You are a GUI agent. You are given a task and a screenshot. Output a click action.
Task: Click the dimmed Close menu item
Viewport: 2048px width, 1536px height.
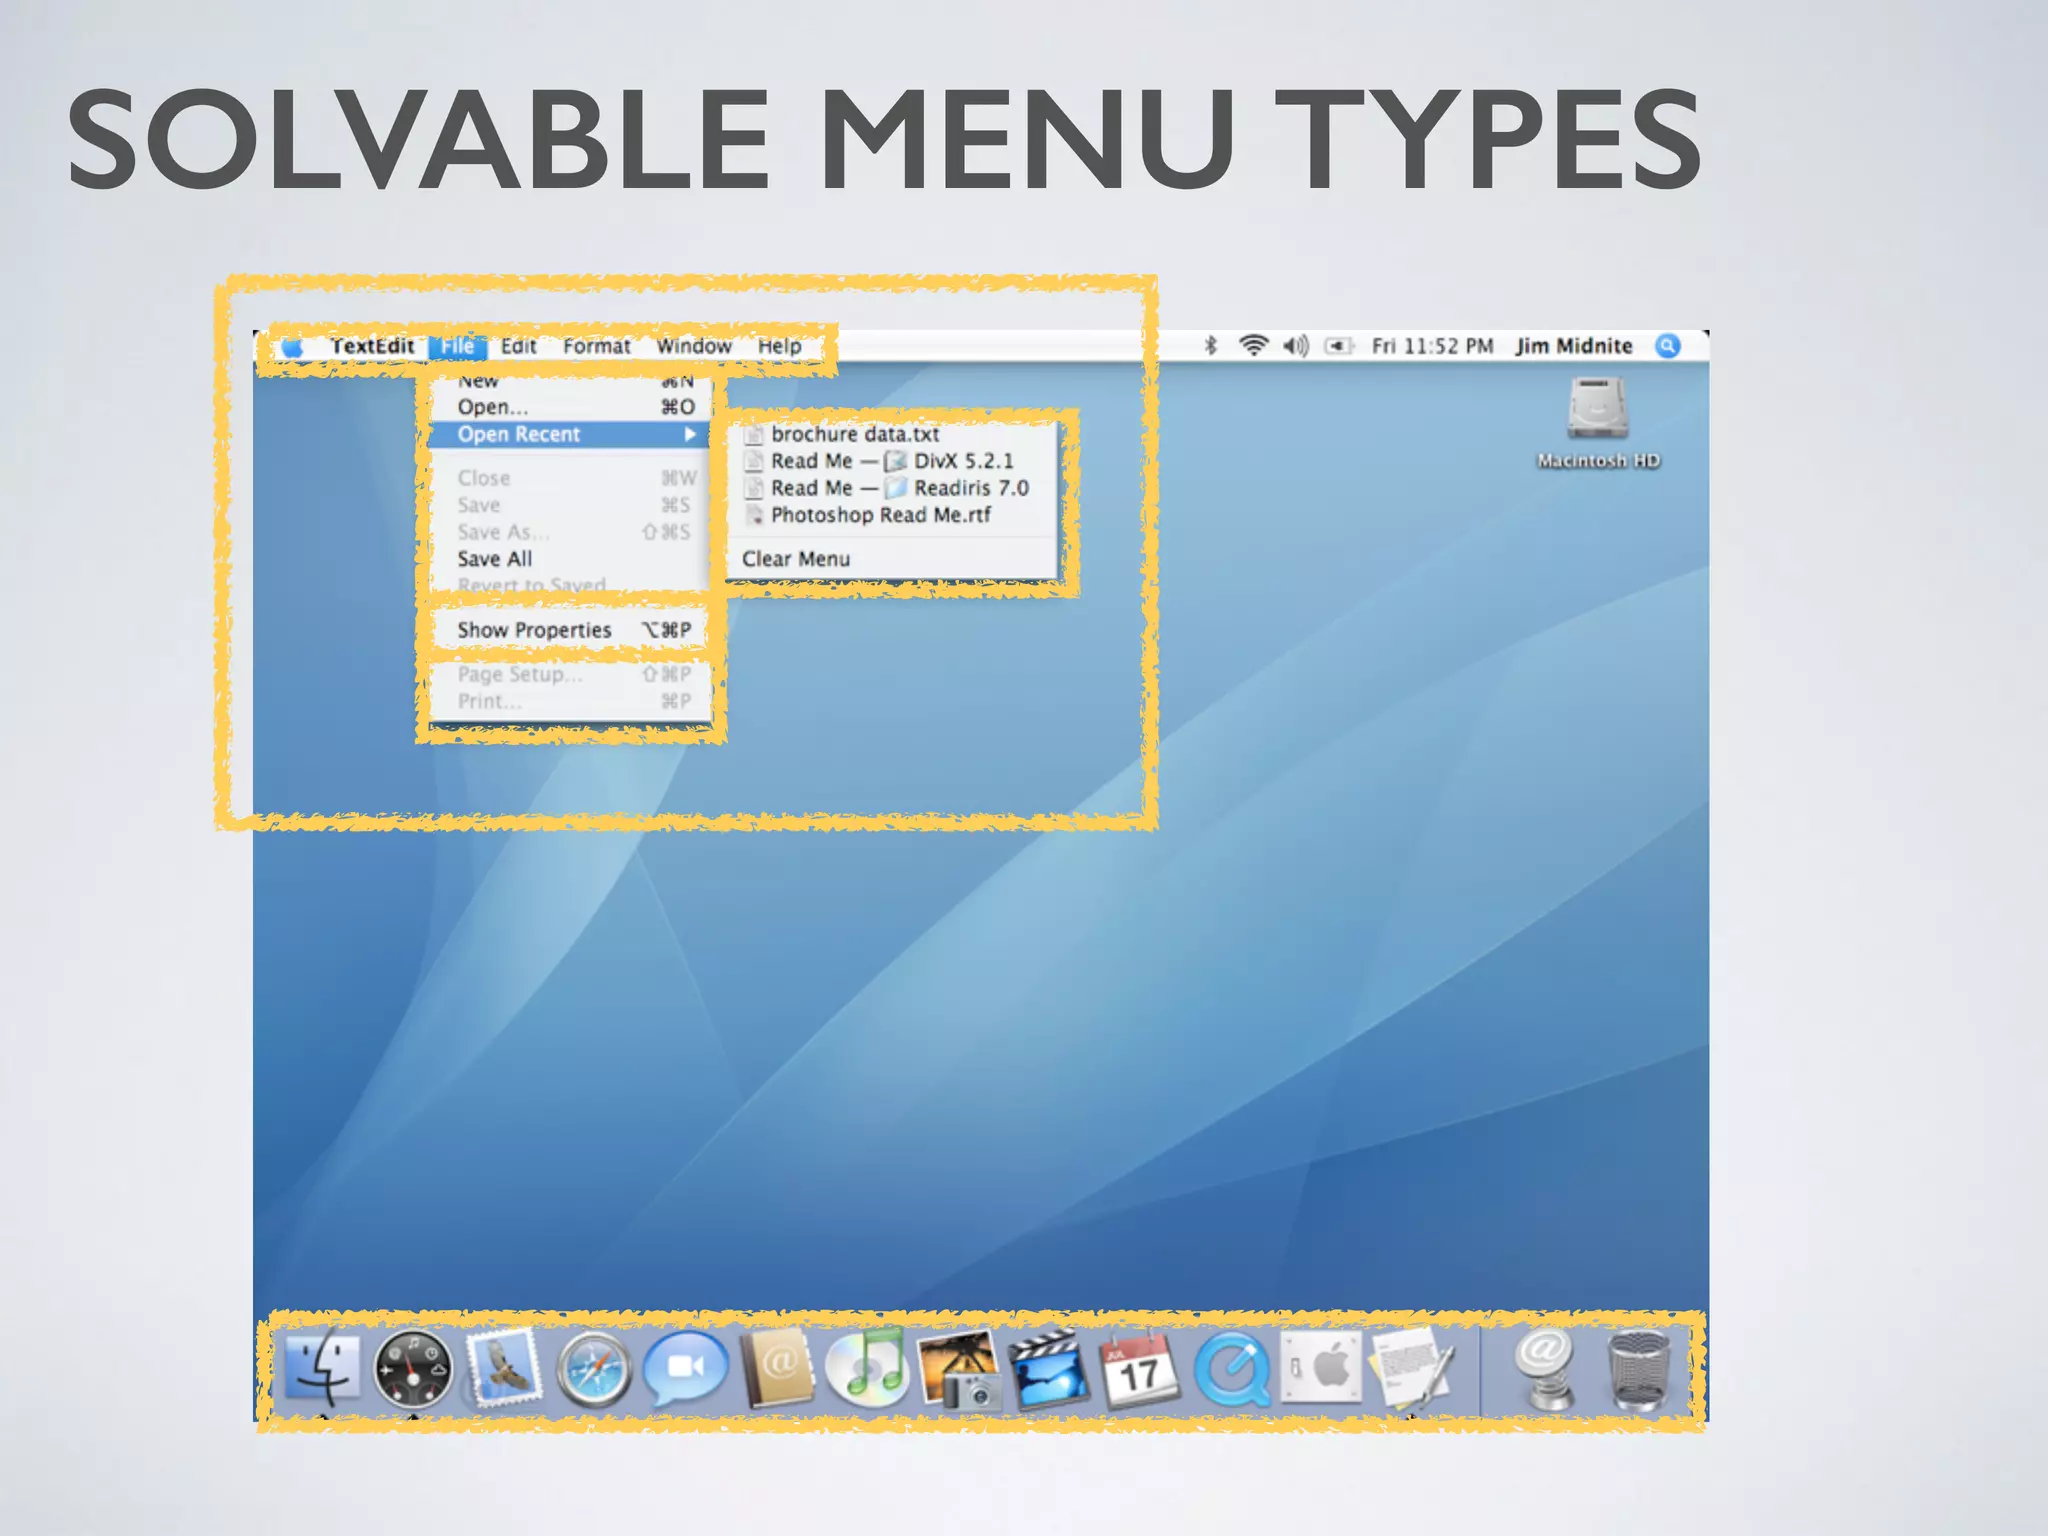570,478
